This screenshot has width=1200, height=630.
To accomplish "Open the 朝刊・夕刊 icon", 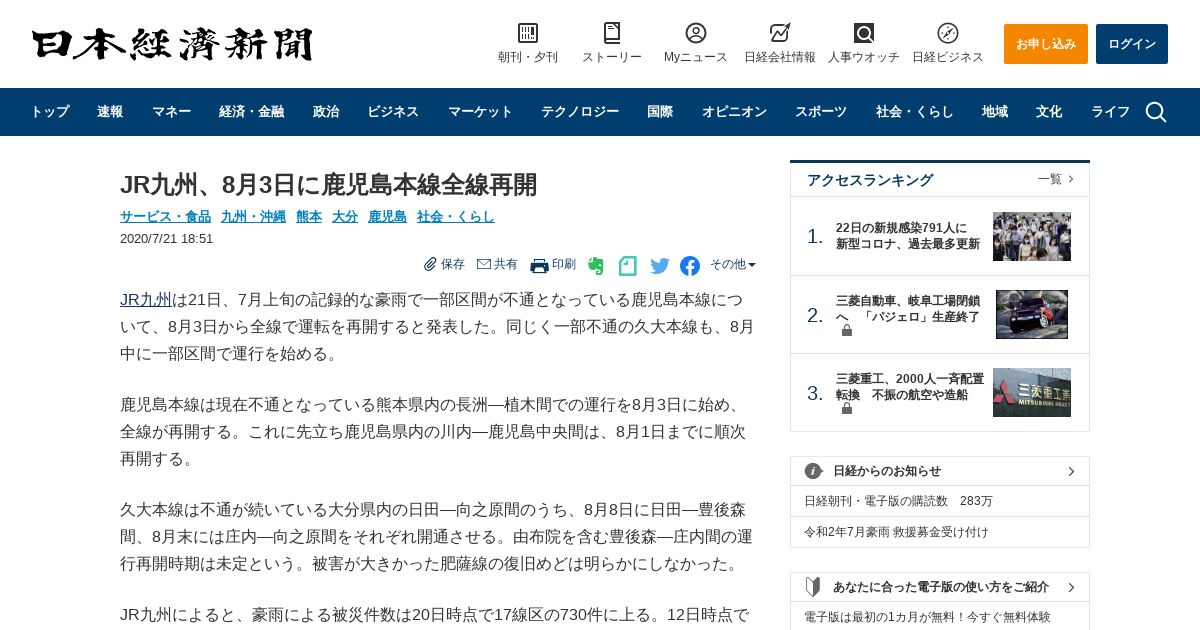I will pyautogui.click(x=528, y=33).
